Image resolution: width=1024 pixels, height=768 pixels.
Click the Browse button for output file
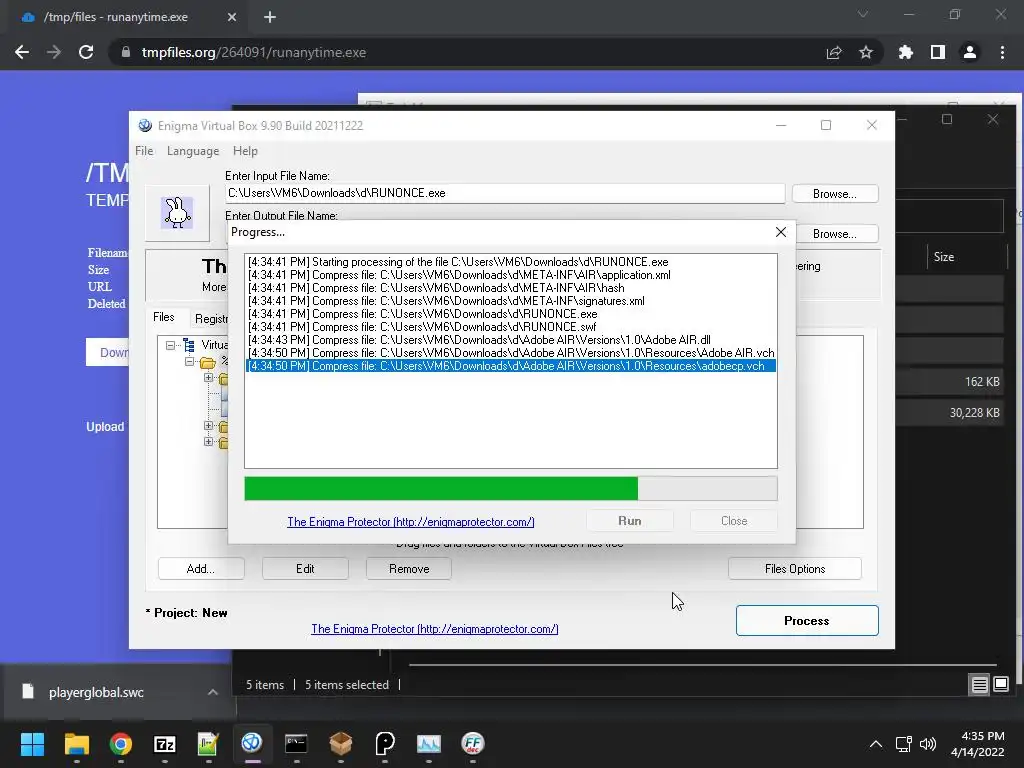835,234
